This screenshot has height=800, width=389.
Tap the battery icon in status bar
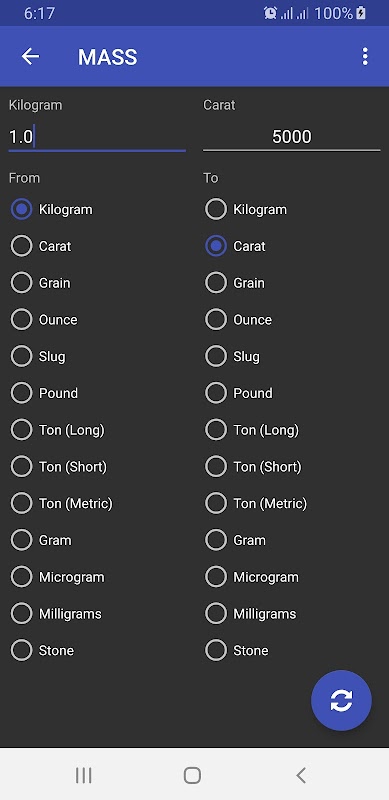[361, 13]
